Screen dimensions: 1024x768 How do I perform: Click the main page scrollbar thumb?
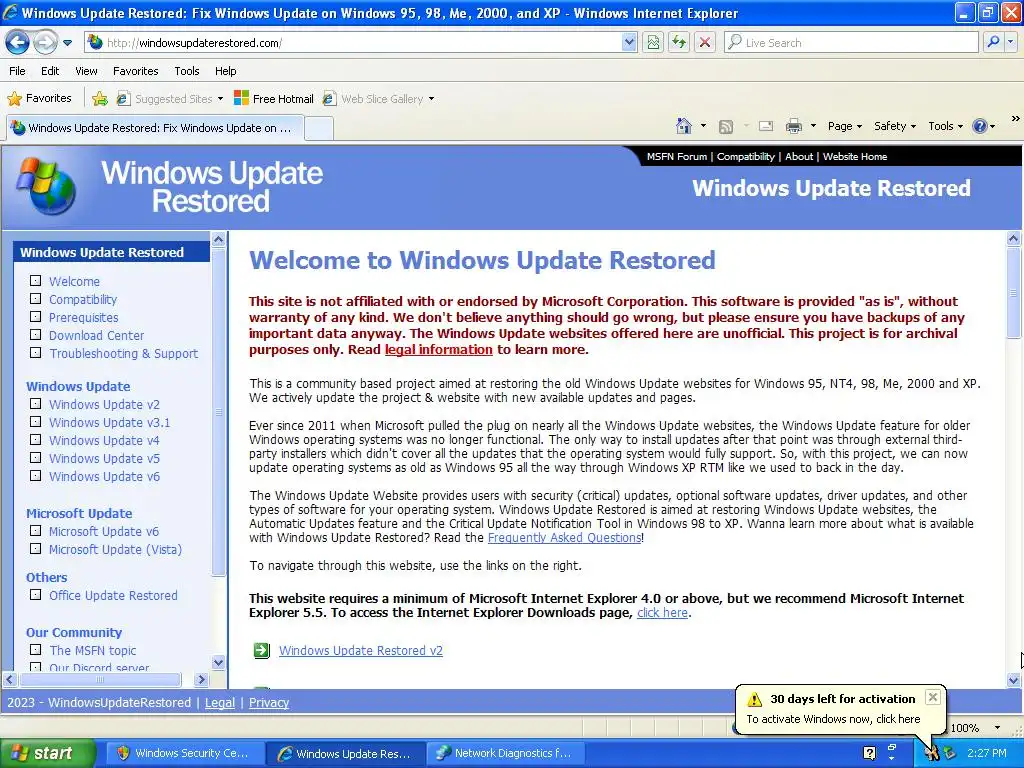point(1014,292)
